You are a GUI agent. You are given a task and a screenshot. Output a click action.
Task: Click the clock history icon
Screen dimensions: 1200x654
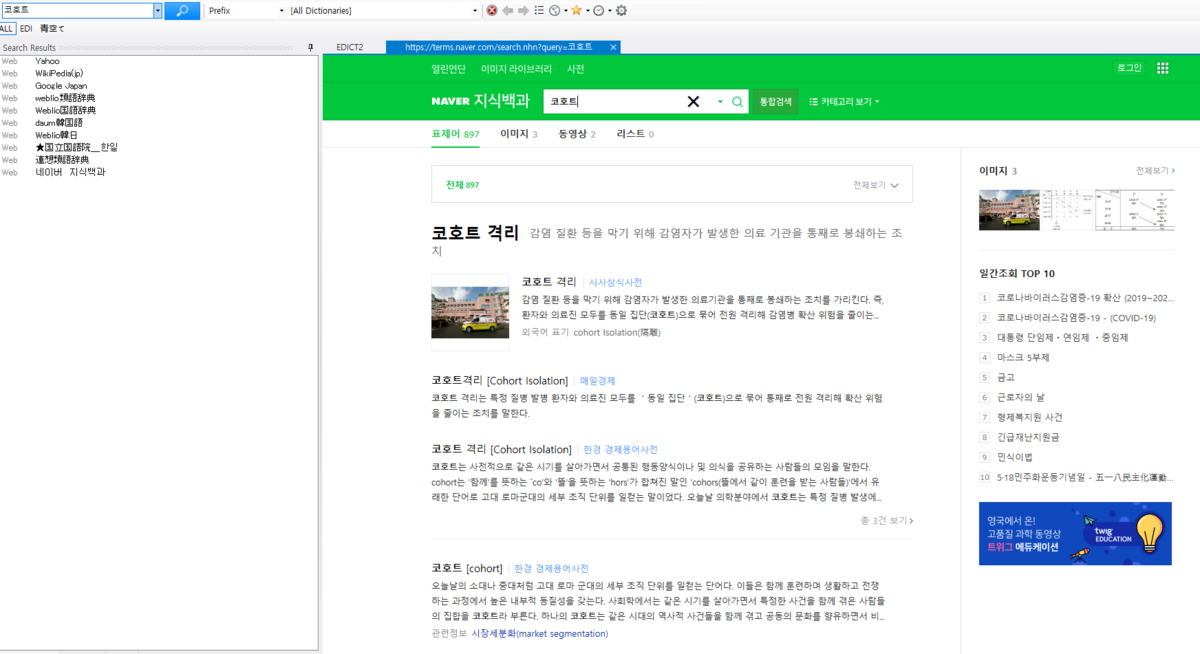point(599,10)
